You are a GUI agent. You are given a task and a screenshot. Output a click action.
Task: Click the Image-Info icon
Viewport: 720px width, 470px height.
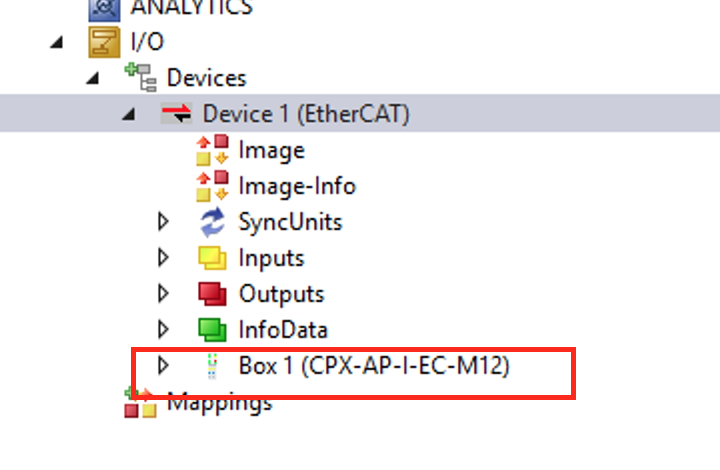pyautogui.click(x=212, y=185)
